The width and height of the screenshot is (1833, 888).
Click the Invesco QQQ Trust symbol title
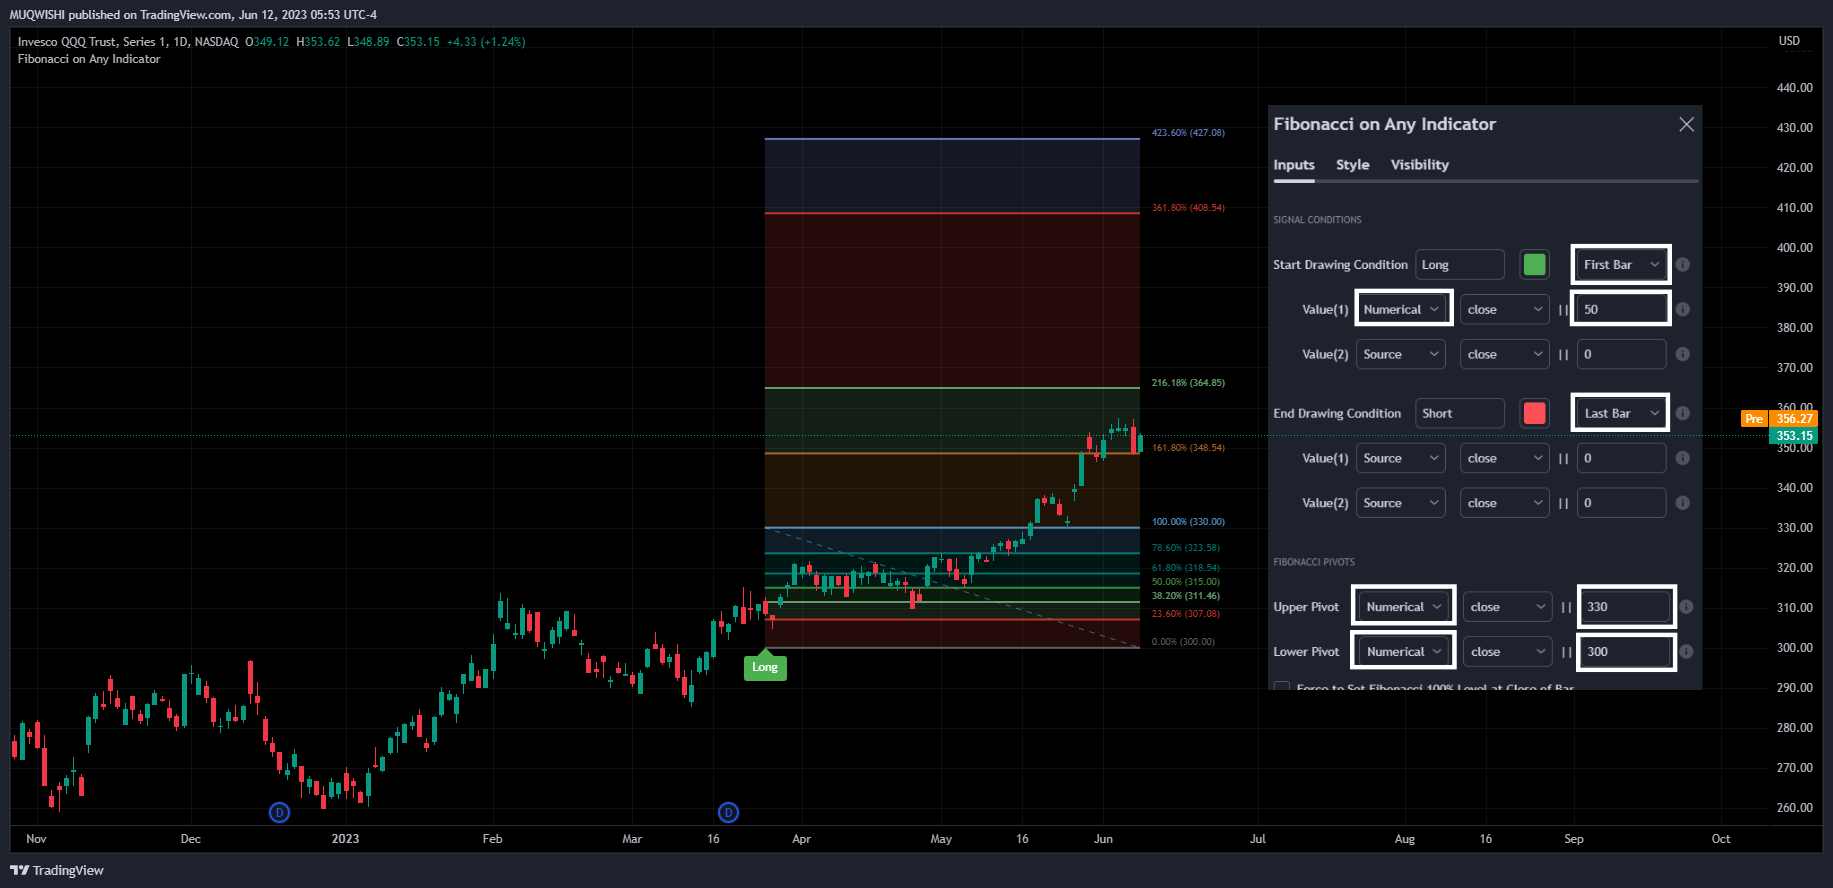tap(128, 42)
